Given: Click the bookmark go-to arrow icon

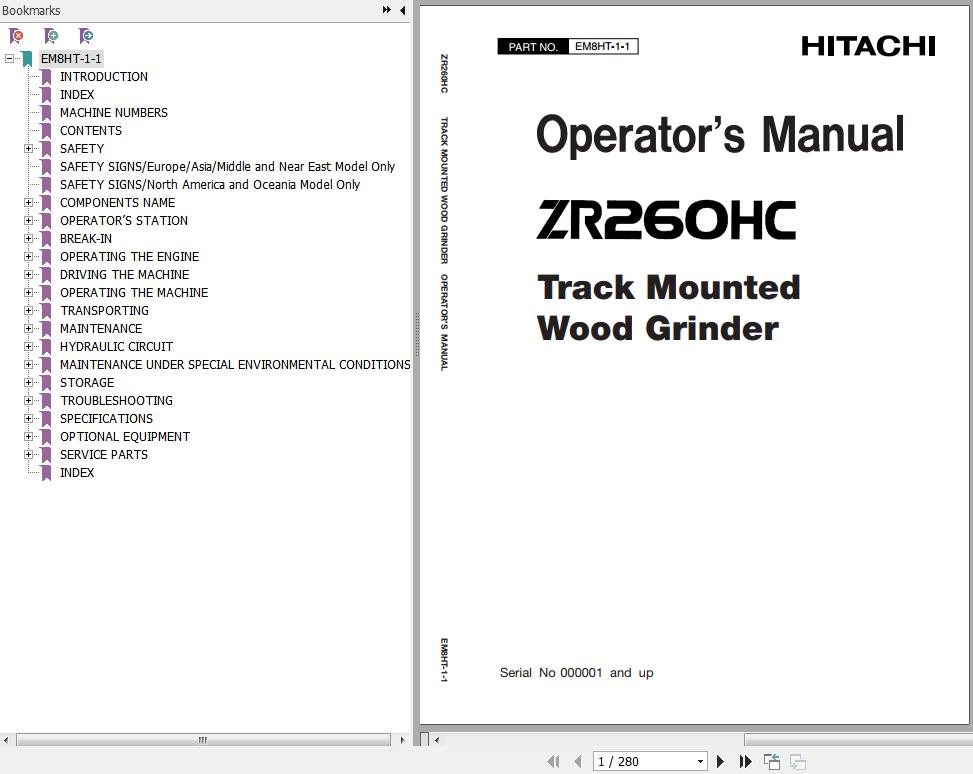Looking at the screenshot, I should coord(86,36).
